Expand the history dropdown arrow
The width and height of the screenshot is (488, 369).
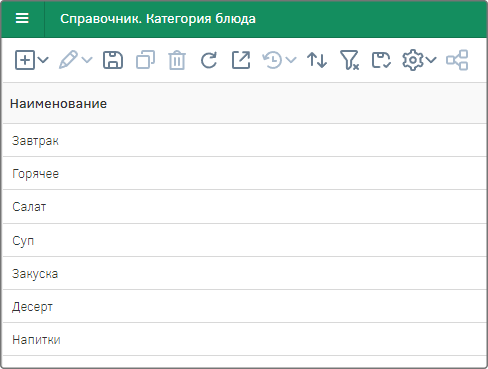291,60
